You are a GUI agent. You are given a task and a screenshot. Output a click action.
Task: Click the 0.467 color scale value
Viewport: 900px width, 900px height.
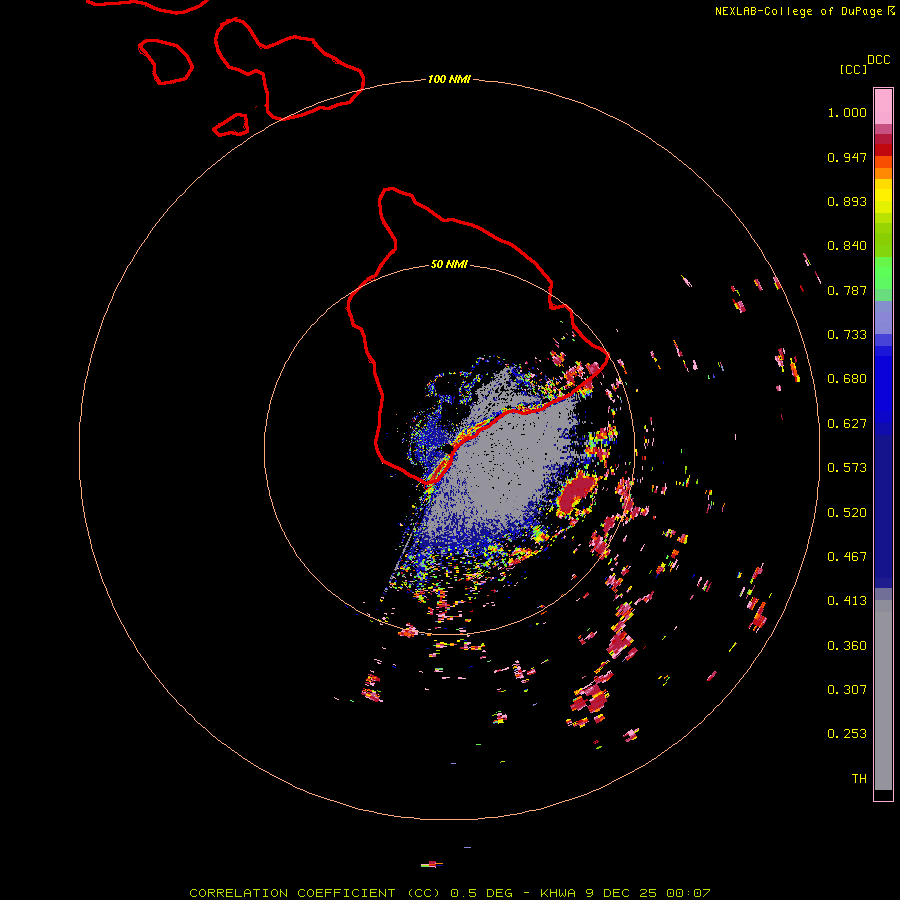point(847,557)
